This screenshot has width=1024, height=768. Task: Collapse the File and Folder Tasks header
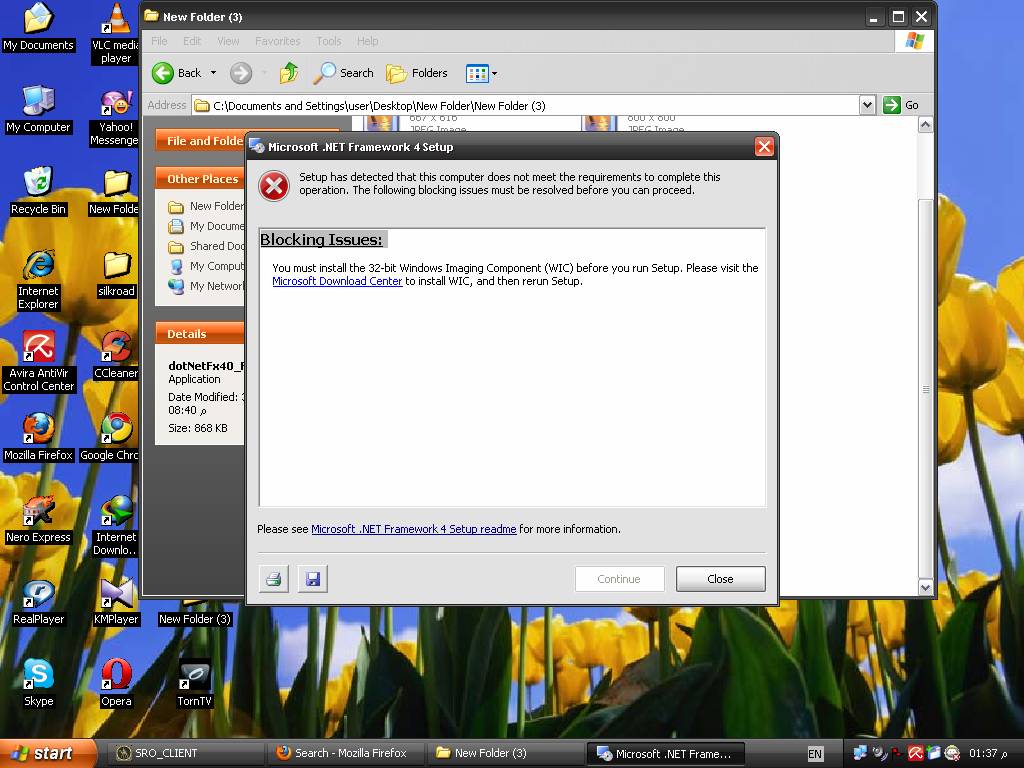click(200, 140)
